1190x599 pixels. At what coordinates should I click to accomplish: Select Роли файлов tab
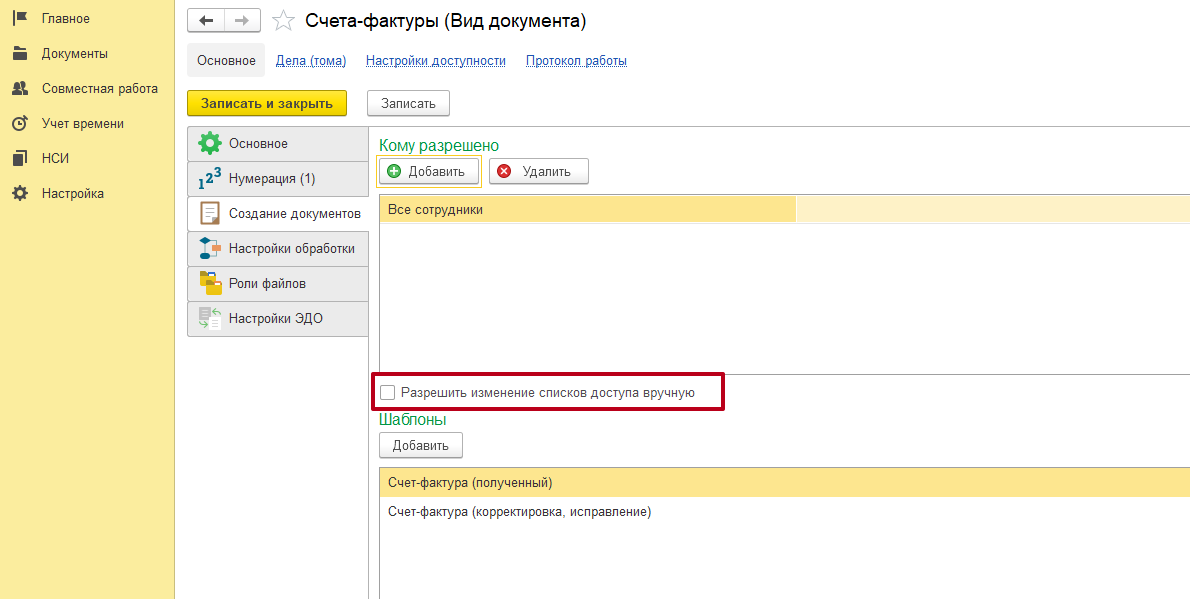coord(267,284)
